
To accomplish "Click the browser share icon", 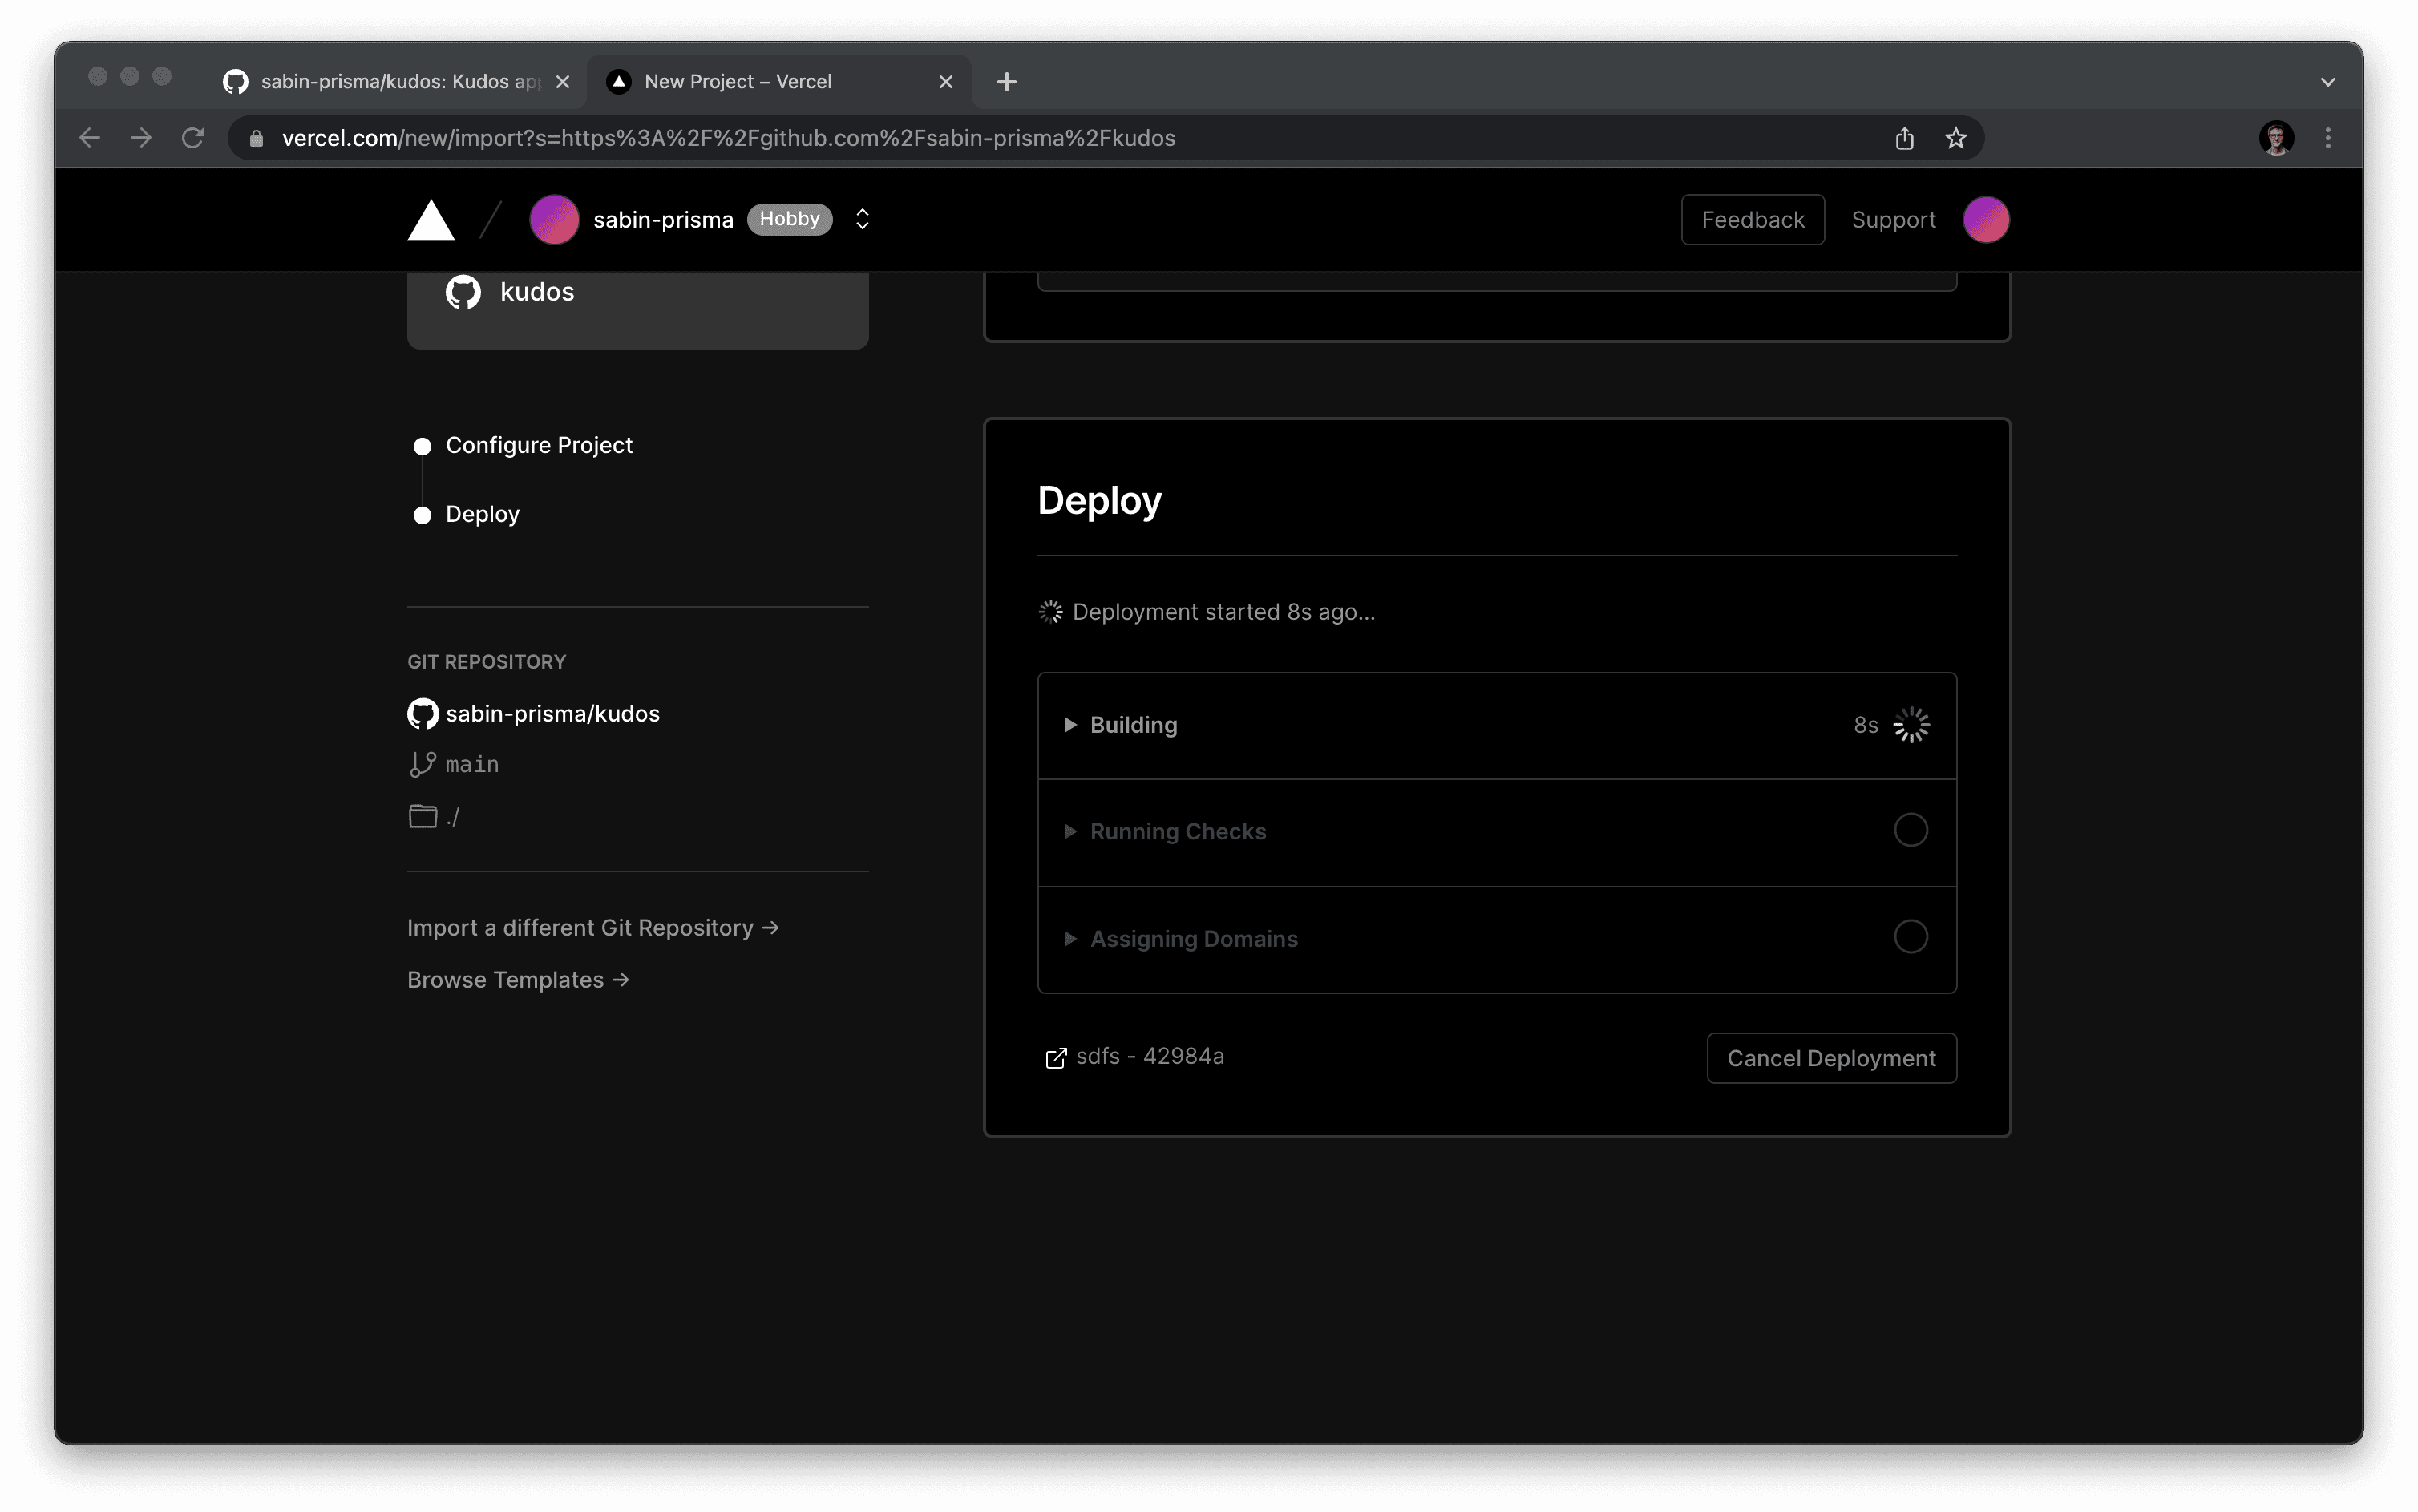I will click(1904, 138).
